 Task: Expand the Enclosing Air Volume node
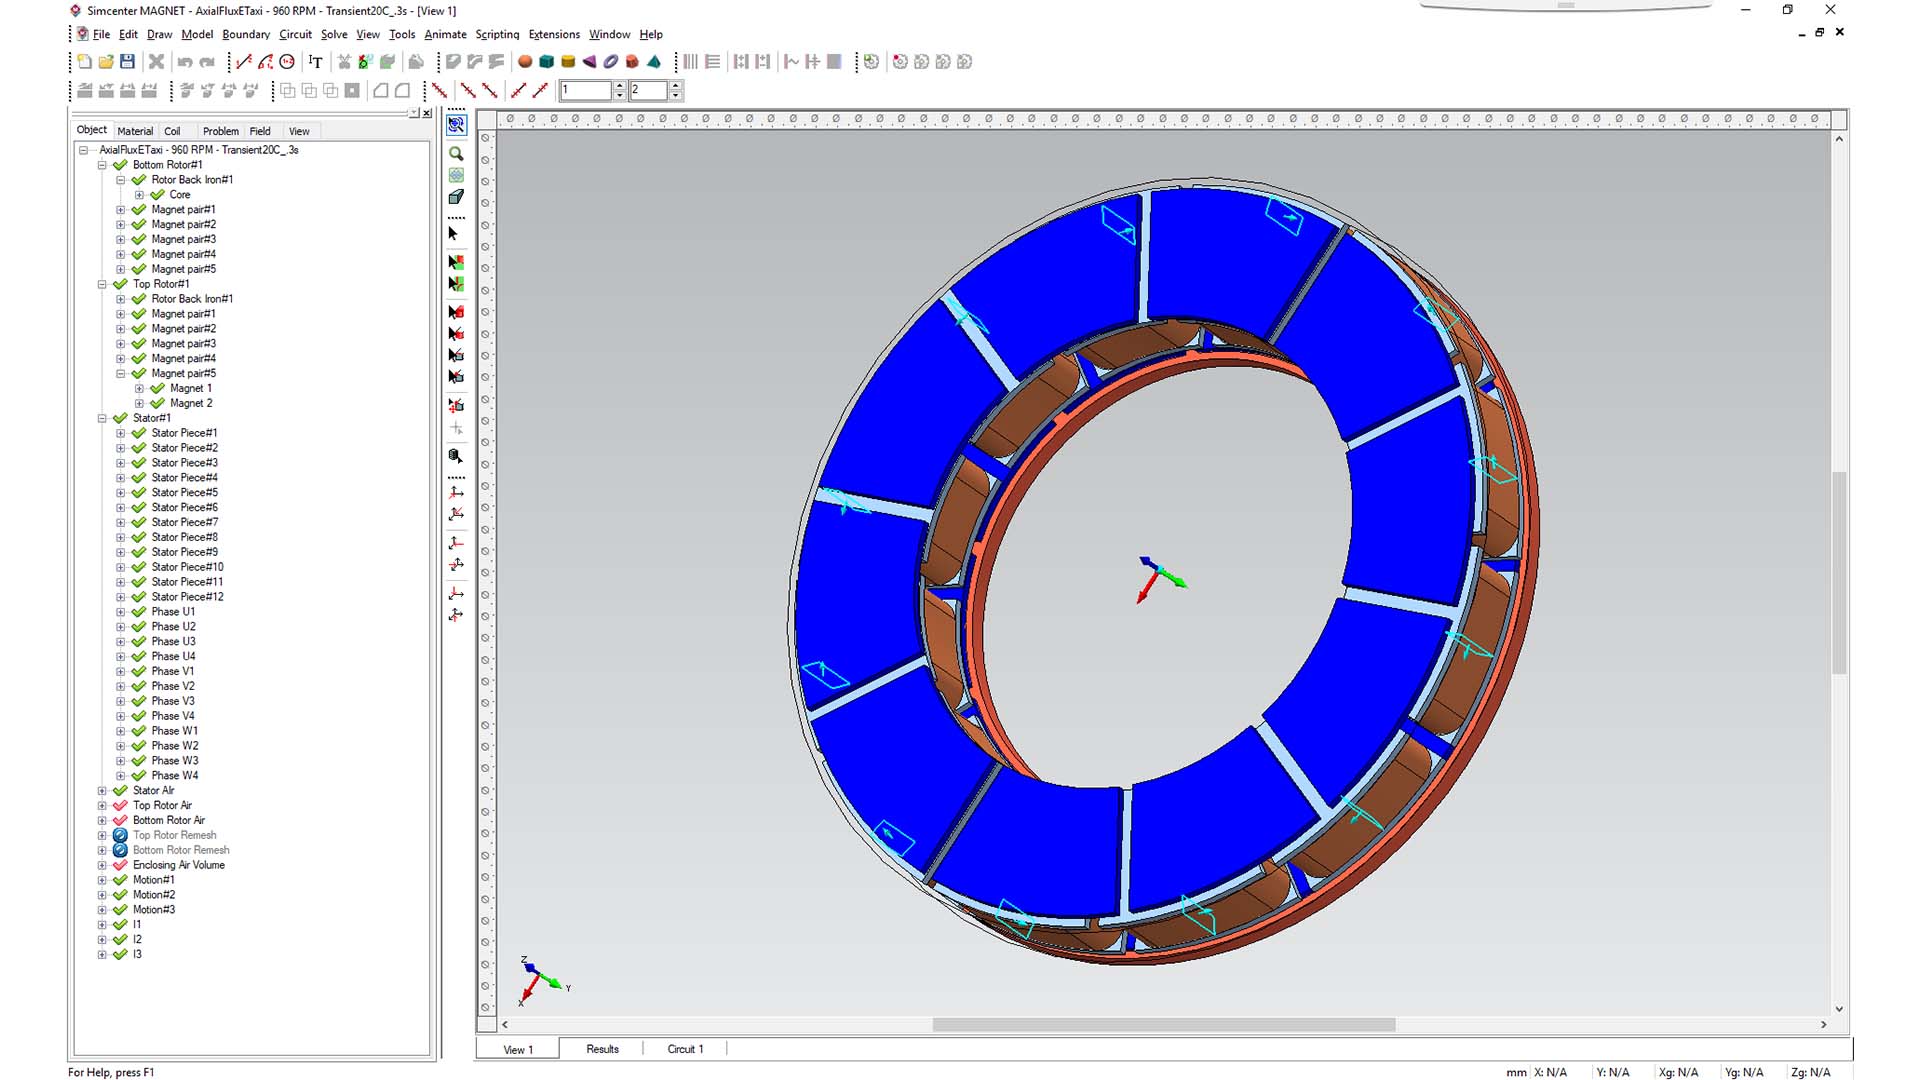tap(102, 865)
